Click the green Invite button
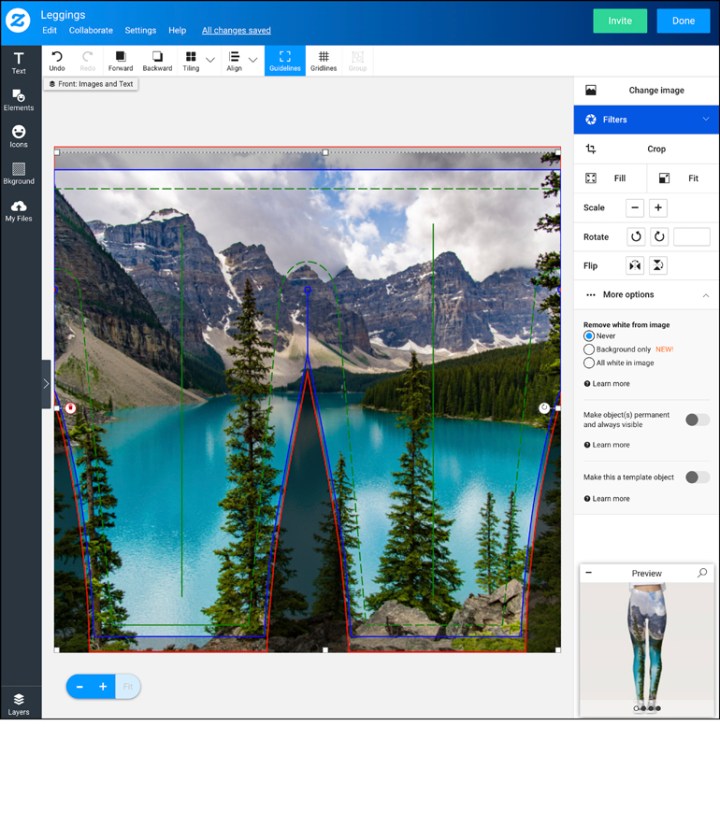Screen dimensions: 720x840 619,21
